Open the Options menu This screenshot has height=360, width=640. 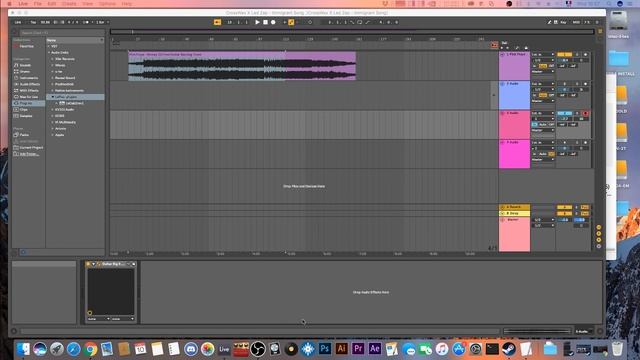pos(107,4)
